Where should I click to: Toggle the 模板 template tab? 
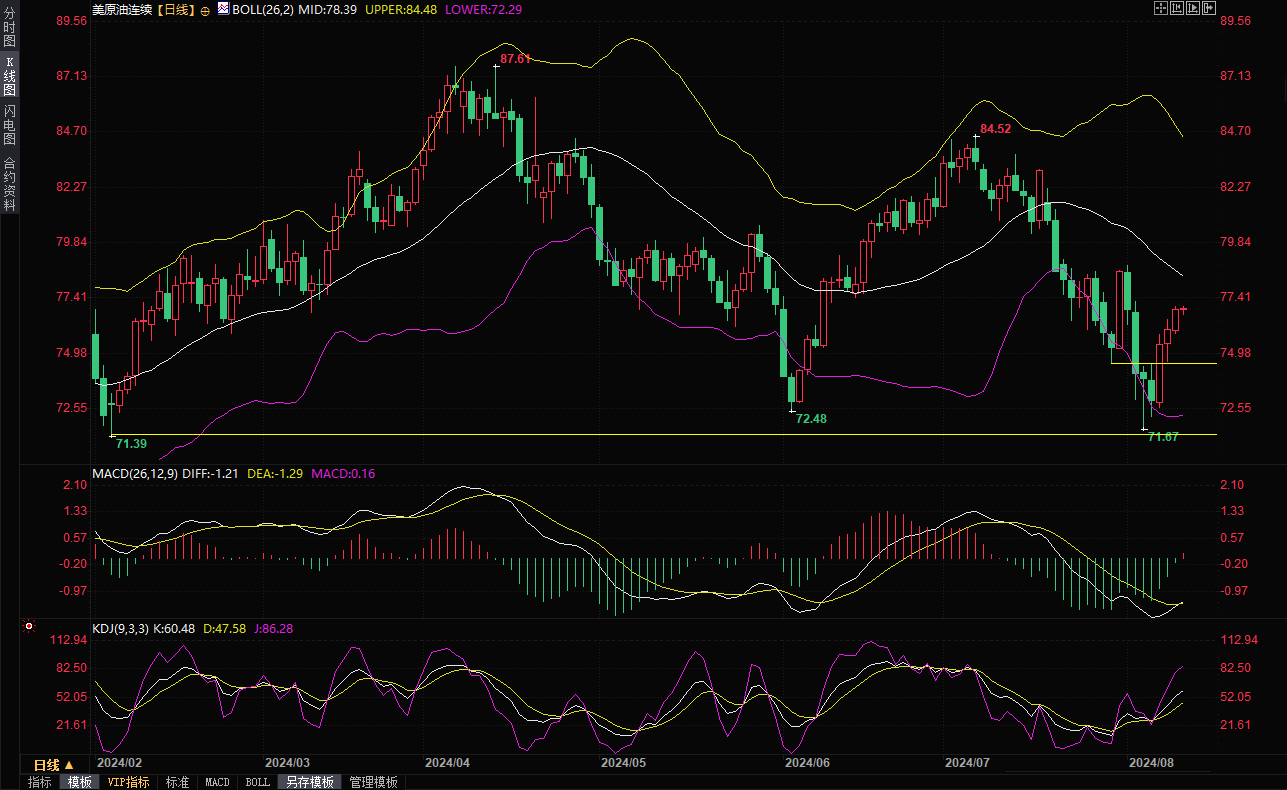click(x=79, y=782)
